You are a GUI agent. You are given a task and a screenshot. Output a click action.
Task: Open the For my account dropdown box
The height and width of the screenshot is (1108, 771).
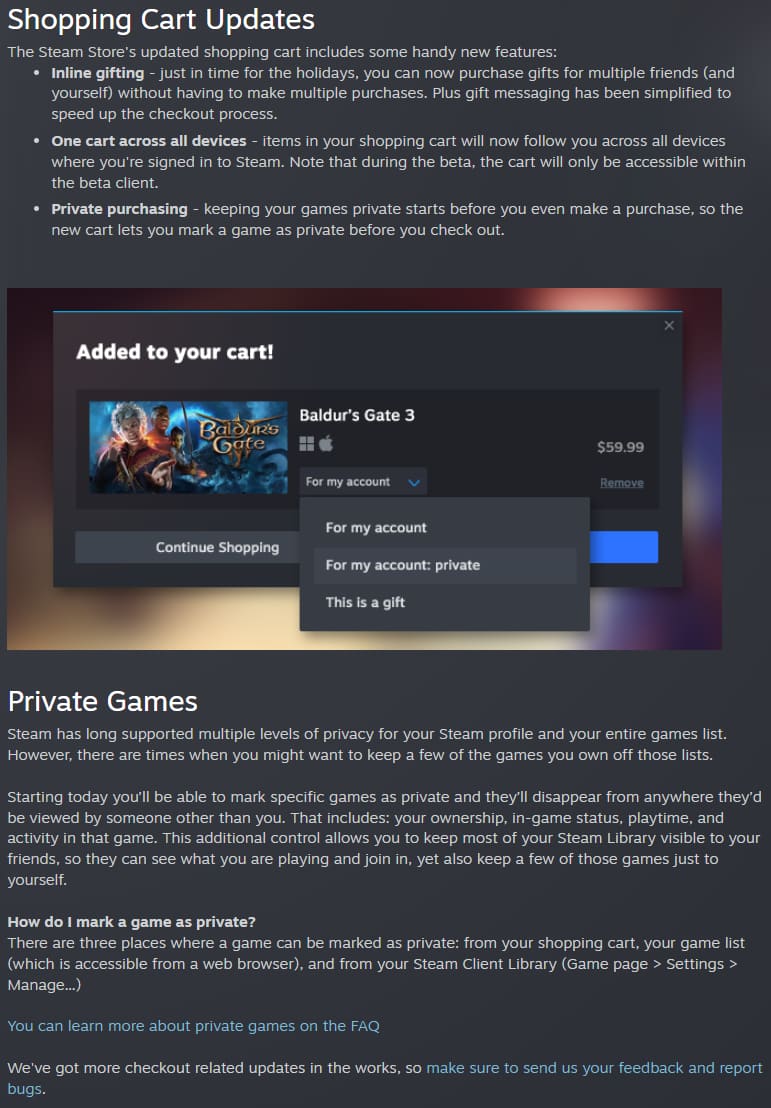[x=363, y=482]
